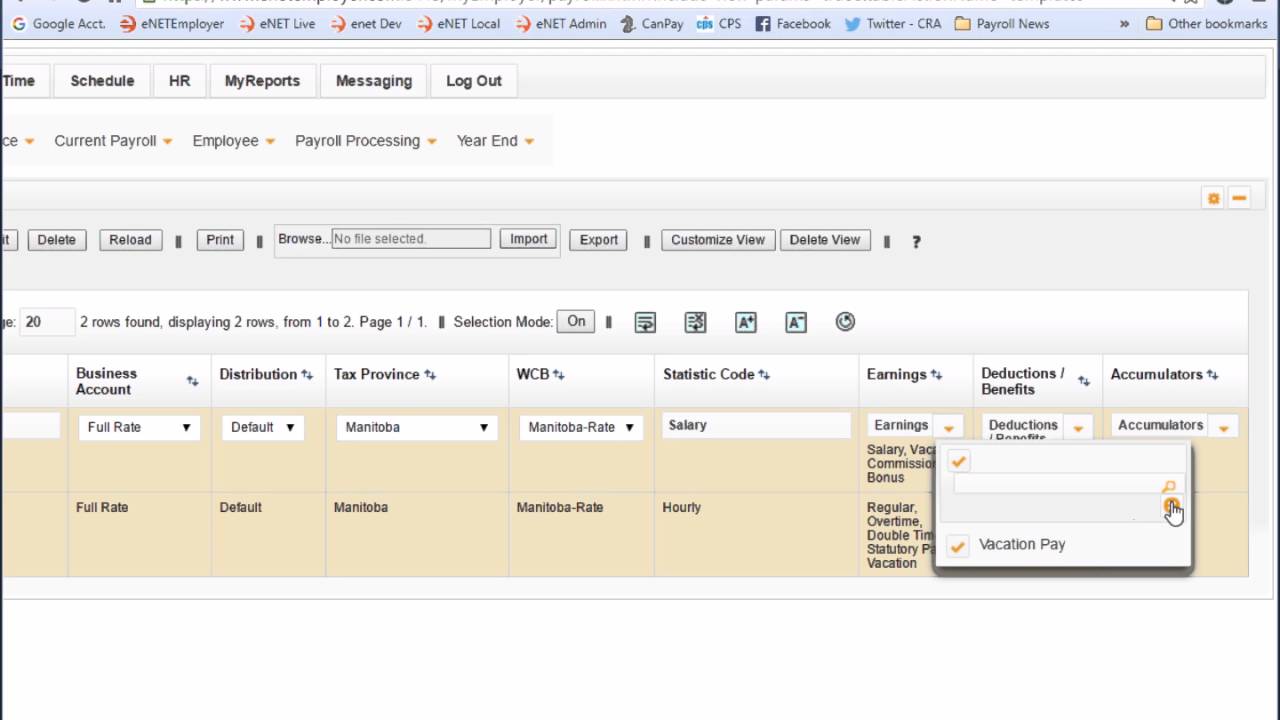Expand the Earnings multi-select dropdown

coord(948,427)
